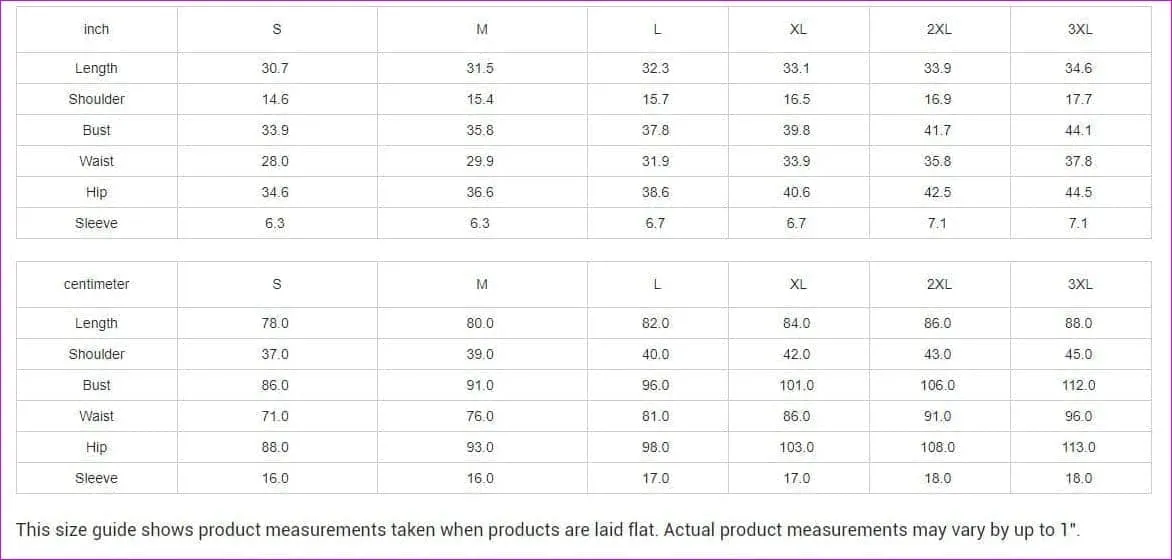
Task: Select the 3XL column header in inch table
Action: 1080,29
